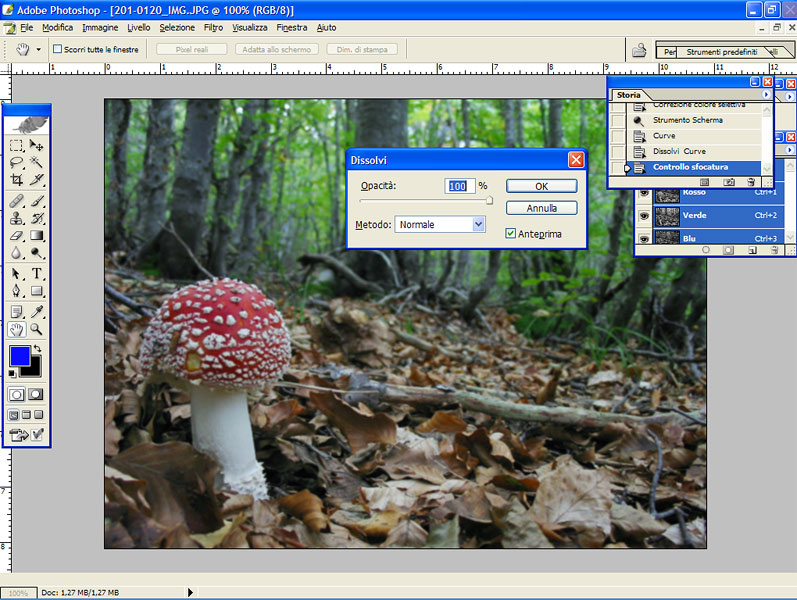Screen dimensions: 797x600
Task: Select the Crop tool in toolbox
Action: click(16, 180)
